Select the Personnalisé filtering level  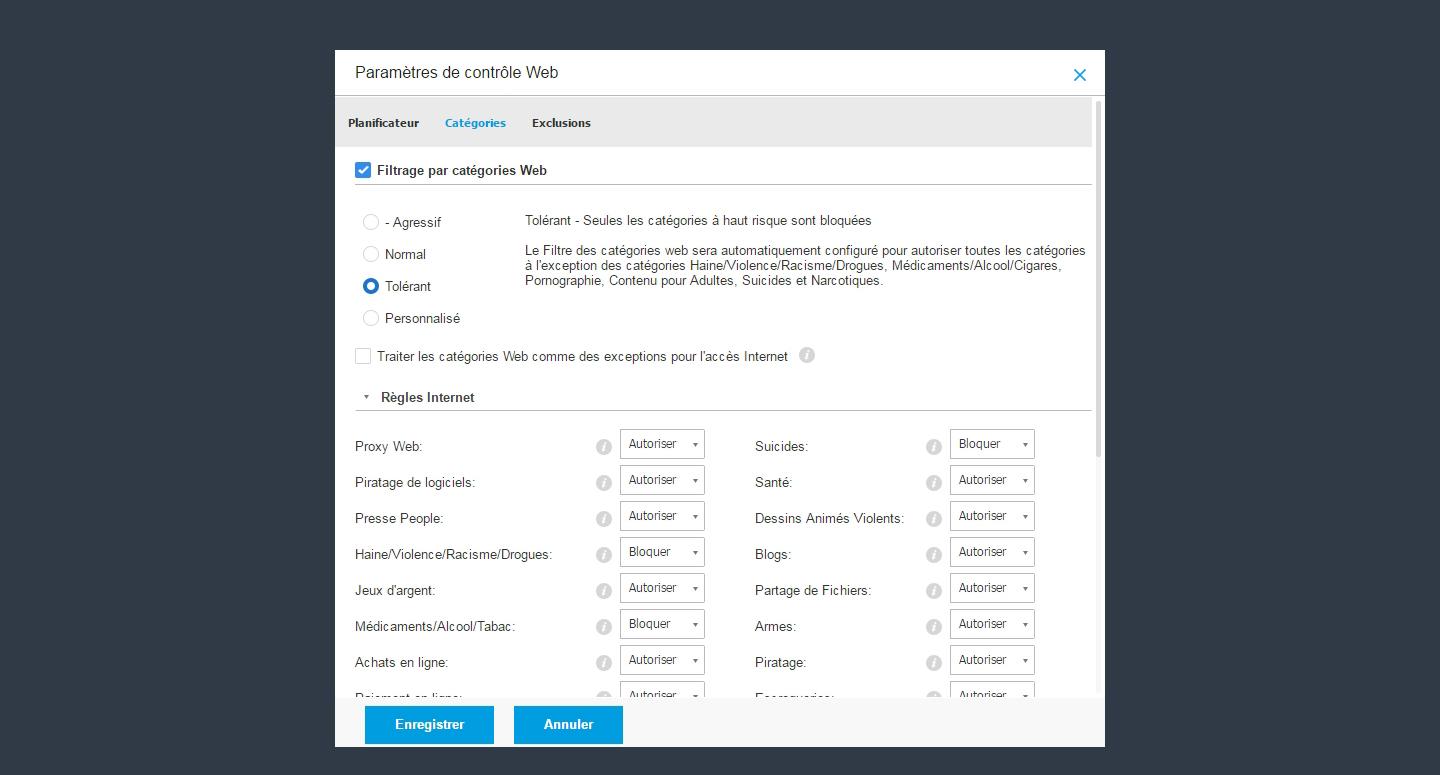pos(371,318)
